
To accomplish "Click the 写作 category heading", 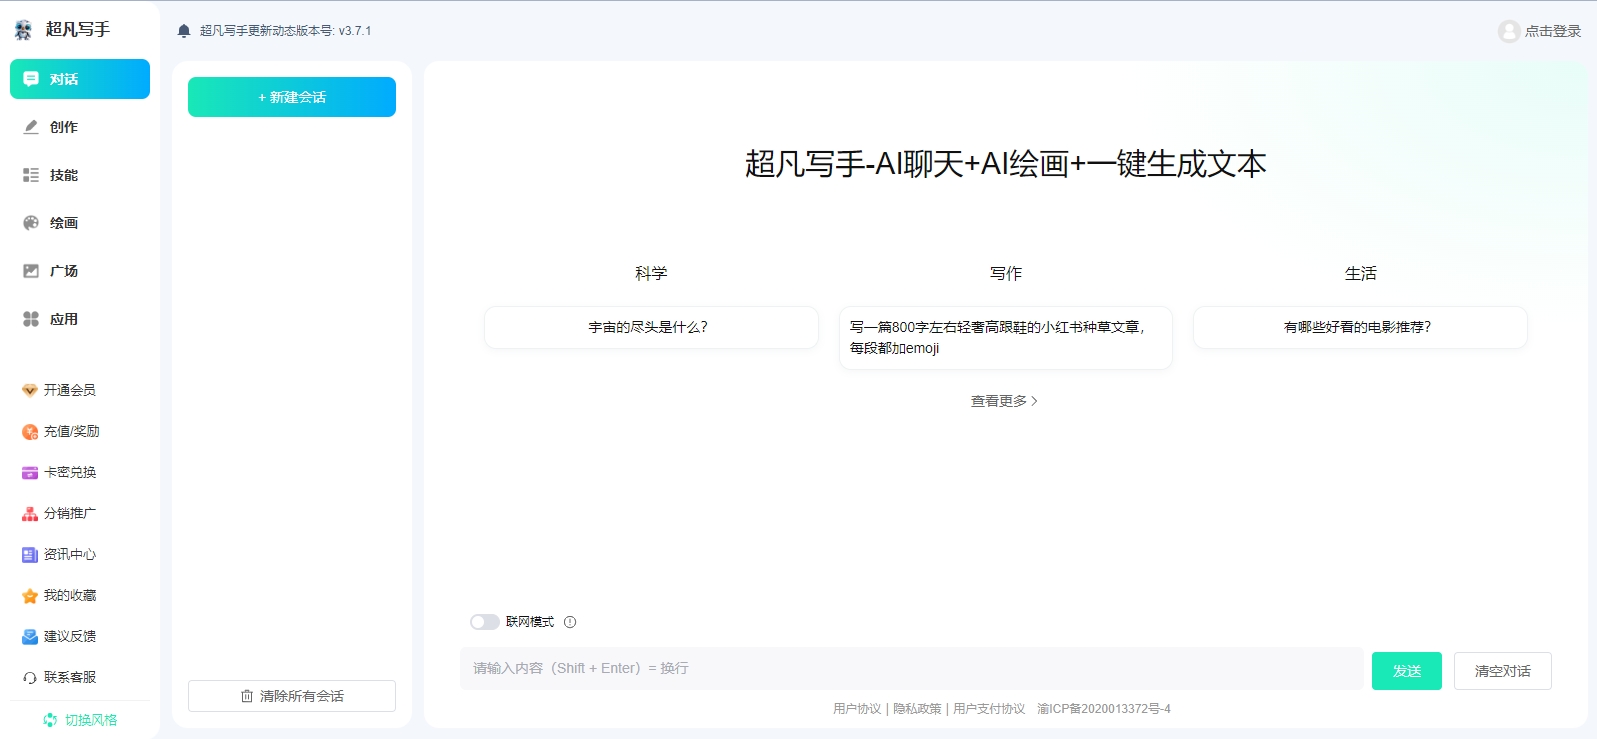I will [1006, 273].
